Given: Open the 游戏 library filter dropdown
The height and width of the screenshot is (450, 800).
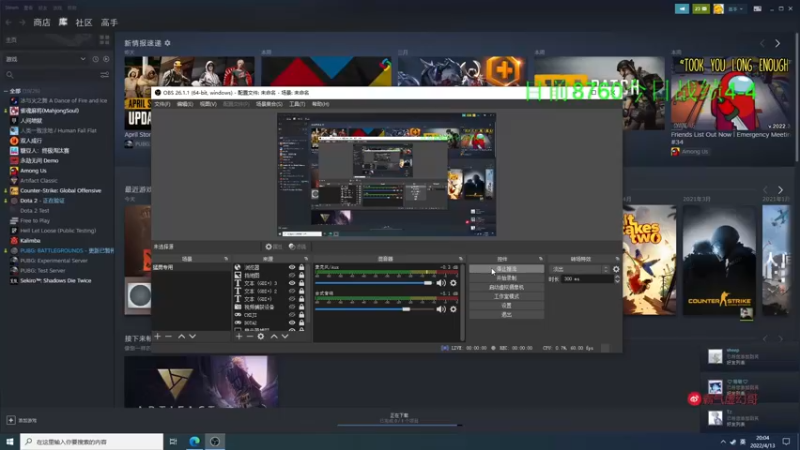Looking at the screenshot, I should 45,59.
